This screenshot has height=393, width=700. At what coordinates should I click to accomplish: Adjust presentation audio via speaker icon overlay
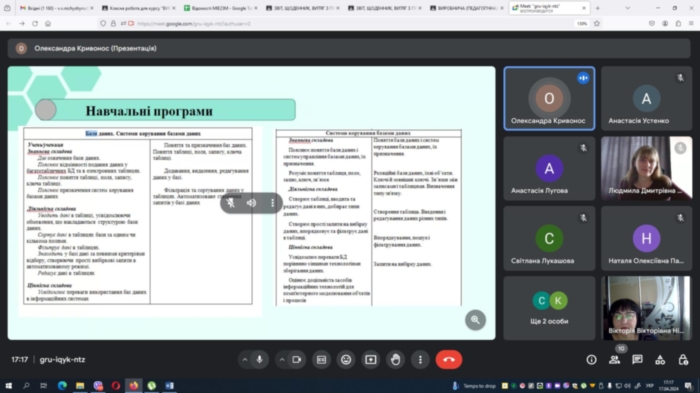click(x=251, y=203)
